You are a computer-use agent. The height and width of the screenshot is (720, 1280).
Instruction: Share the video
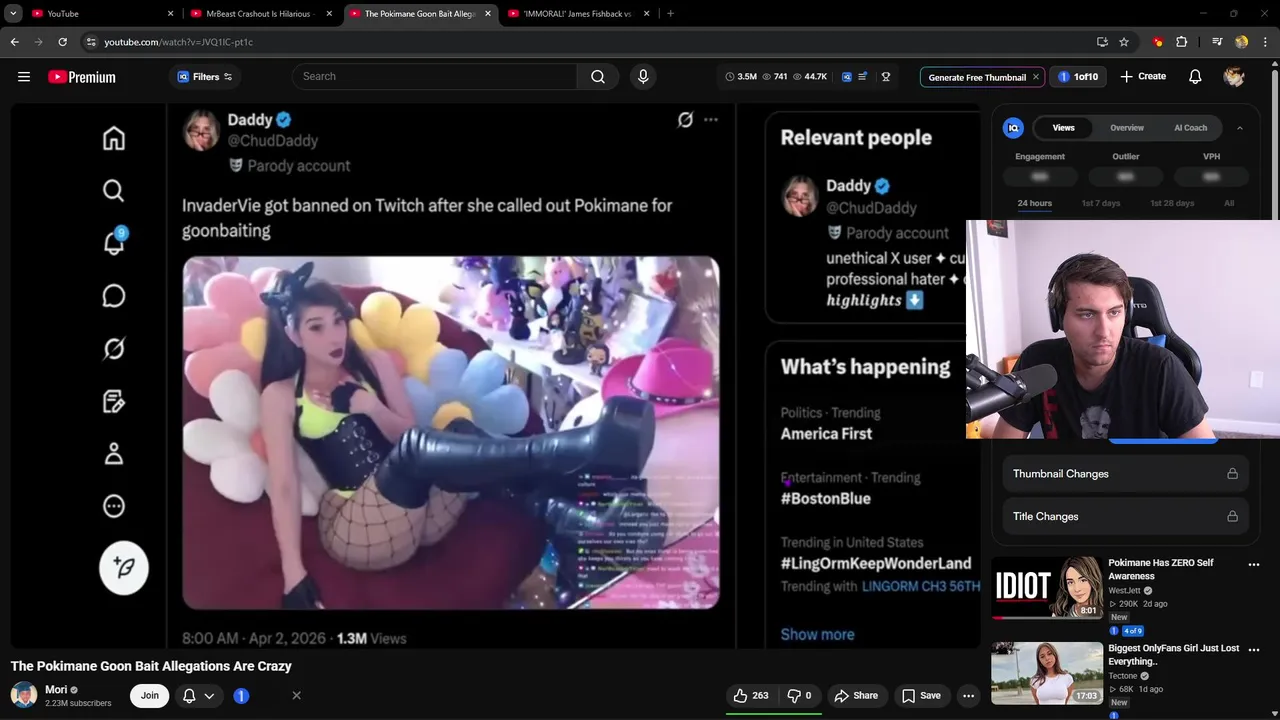(856, 696)
